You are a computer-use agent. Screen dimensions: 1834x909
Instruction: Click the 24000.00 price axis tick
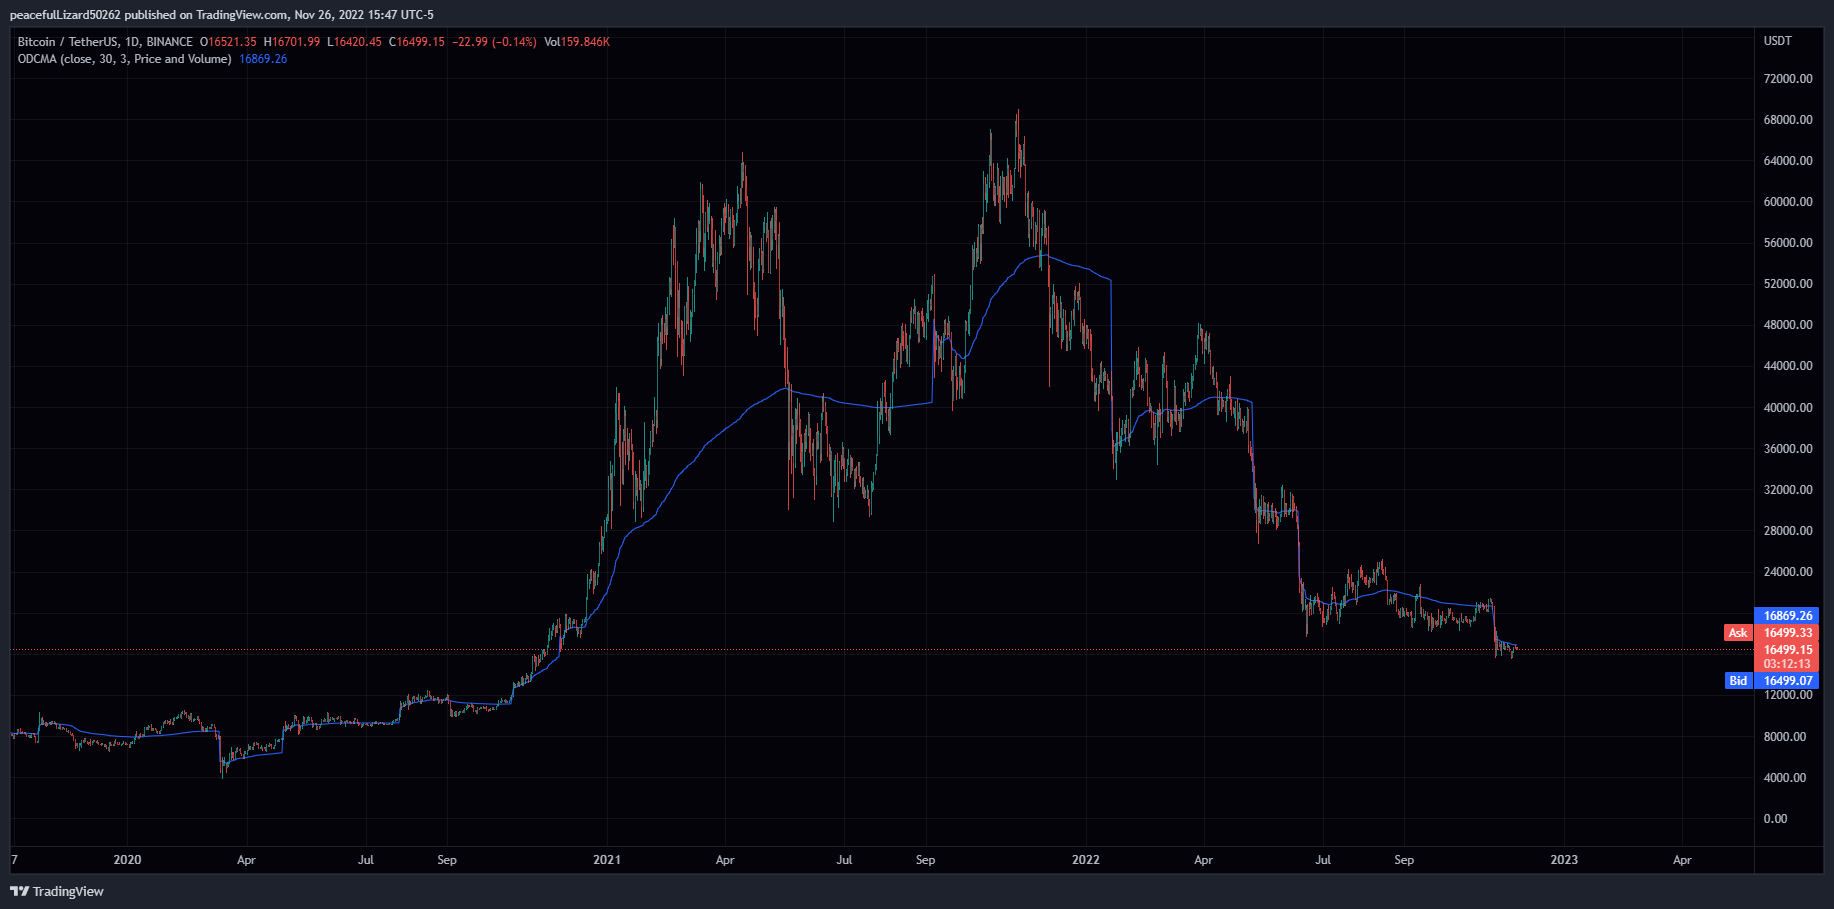coord(1788,572)
